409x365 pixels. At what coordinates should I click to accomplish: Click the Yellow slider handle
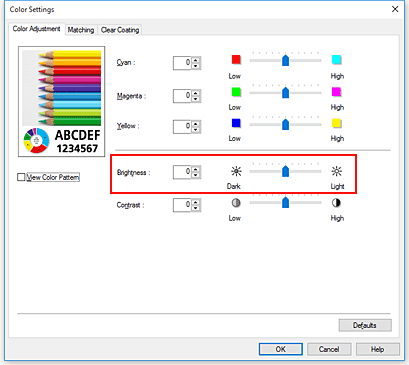[x=285, y=124]
